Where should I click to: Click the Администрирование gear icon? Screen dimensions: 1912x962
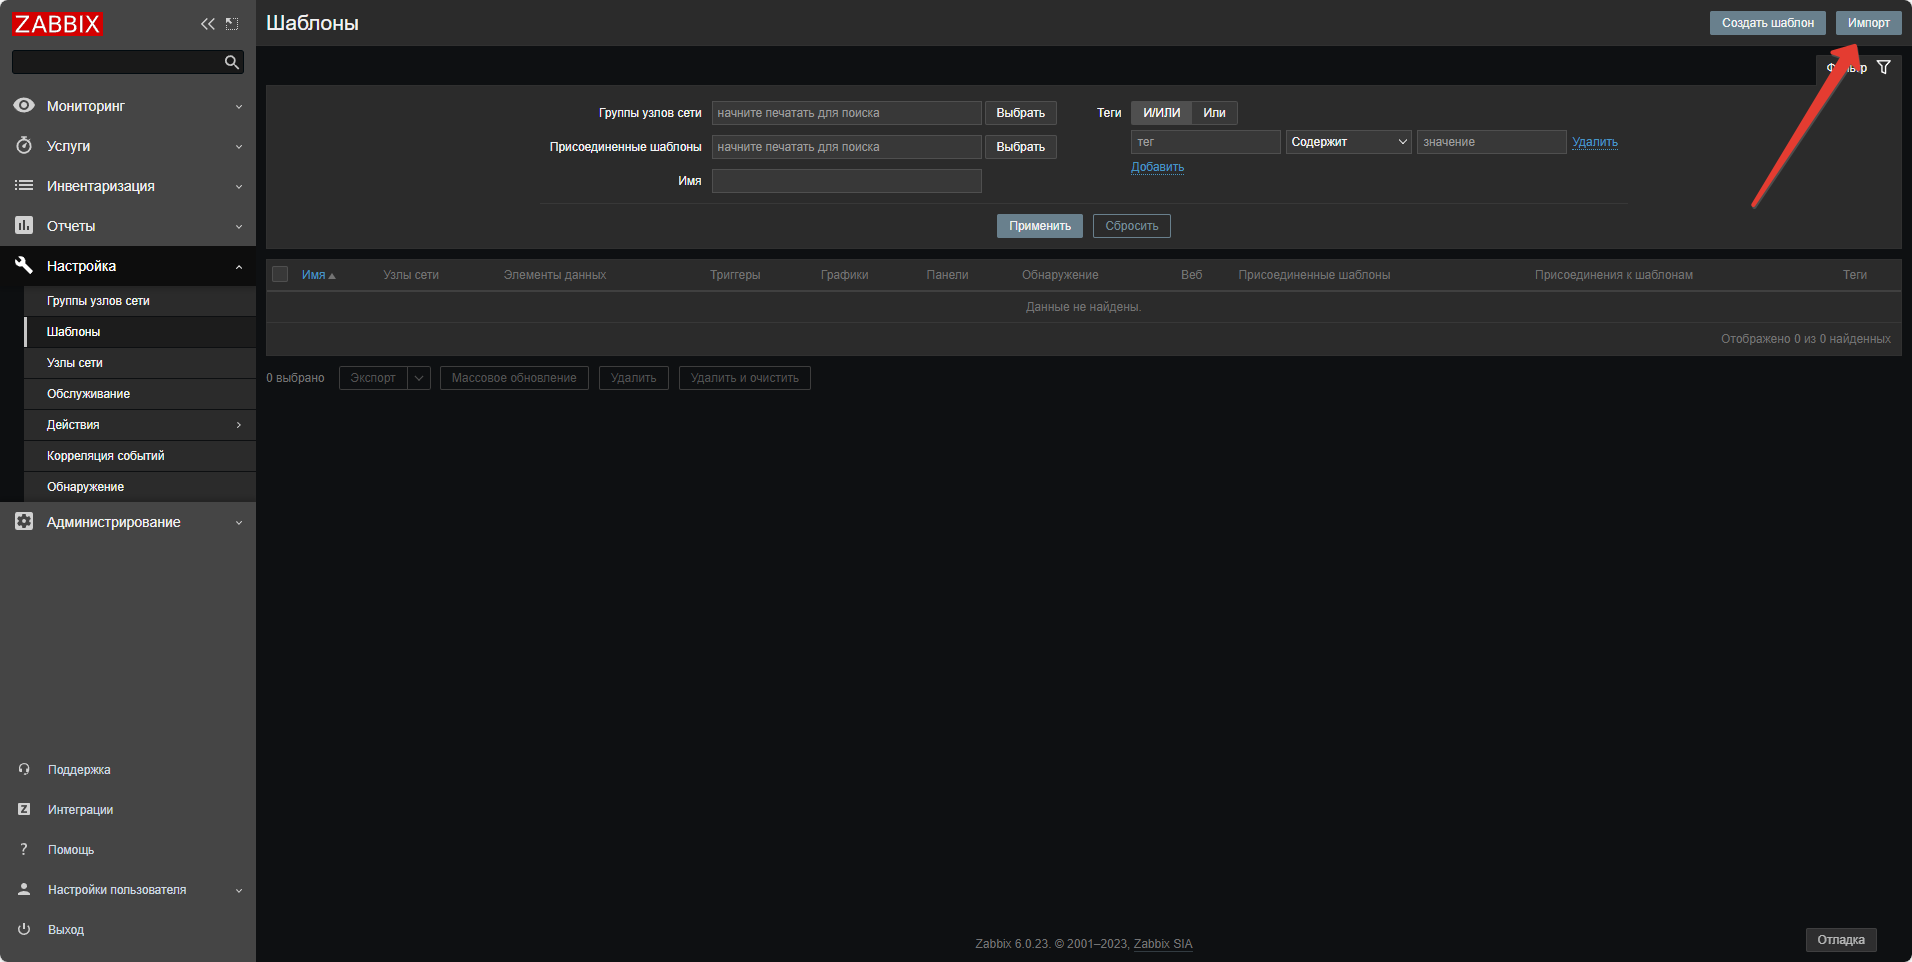tap(24, 522)
